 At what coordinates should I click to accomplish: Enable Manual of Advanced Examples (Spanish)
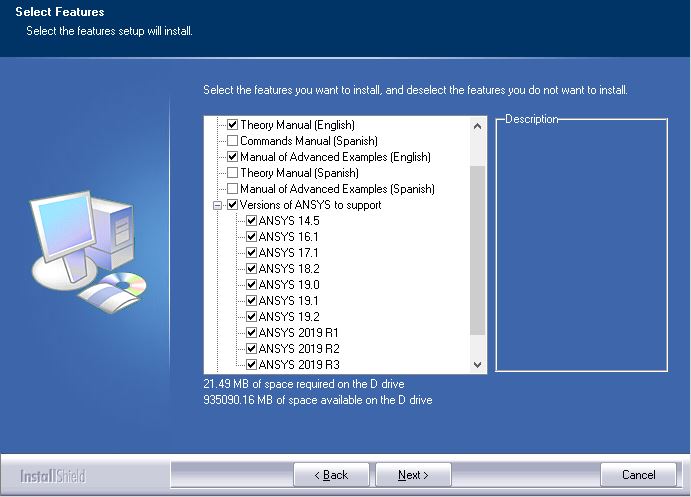(233, 189)
